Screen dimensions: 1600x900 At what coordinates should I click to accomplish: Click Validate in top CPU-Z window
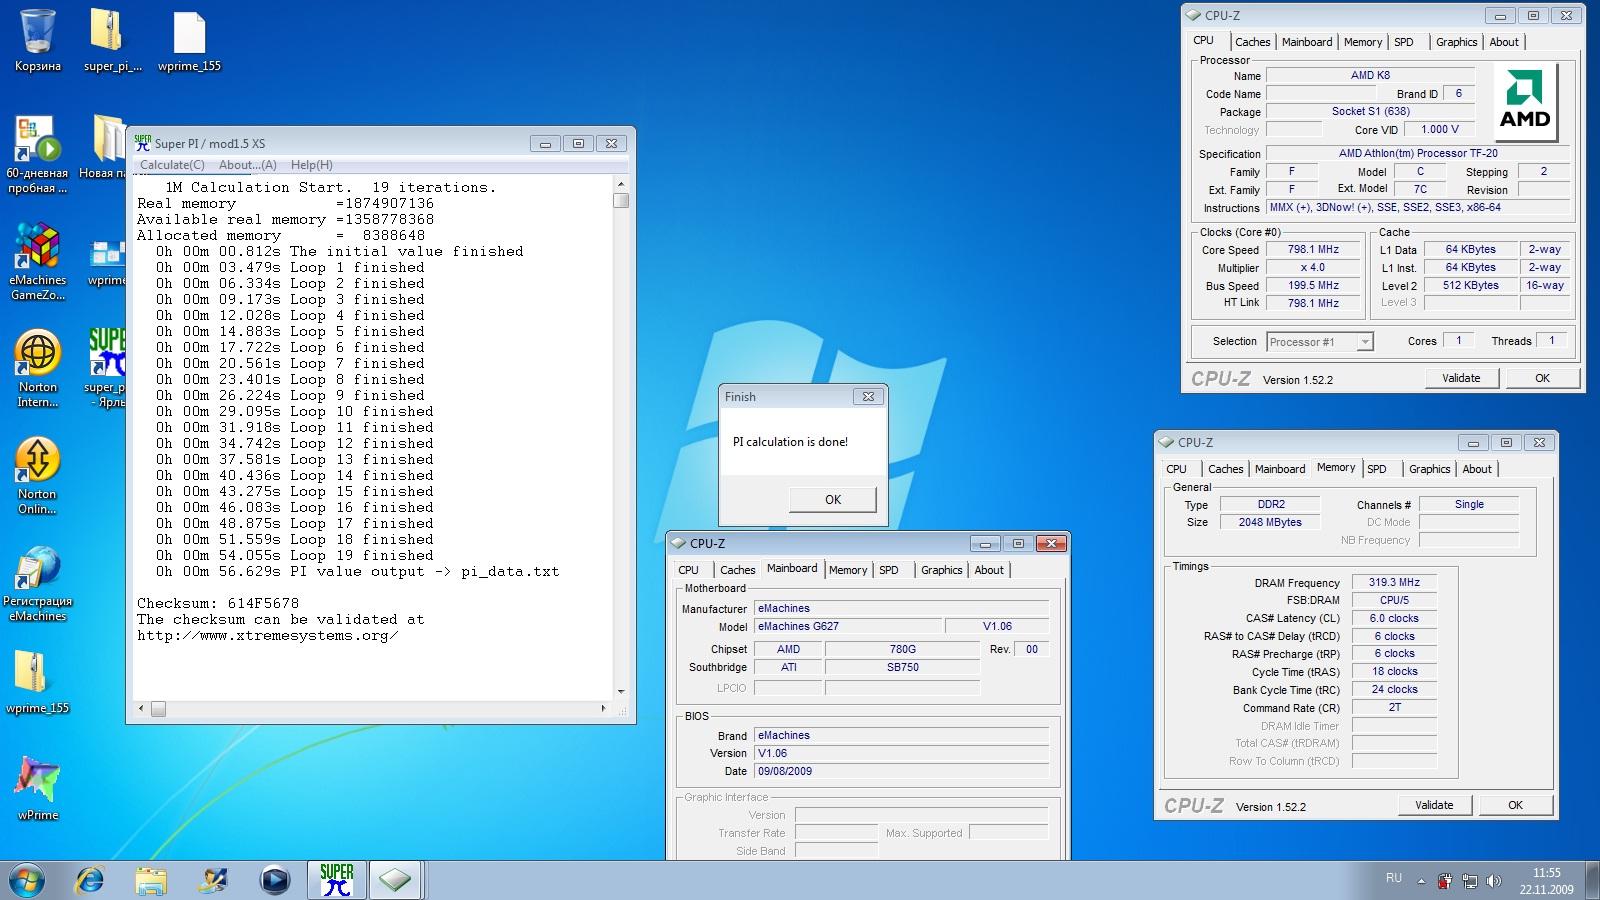point(1461,378)
